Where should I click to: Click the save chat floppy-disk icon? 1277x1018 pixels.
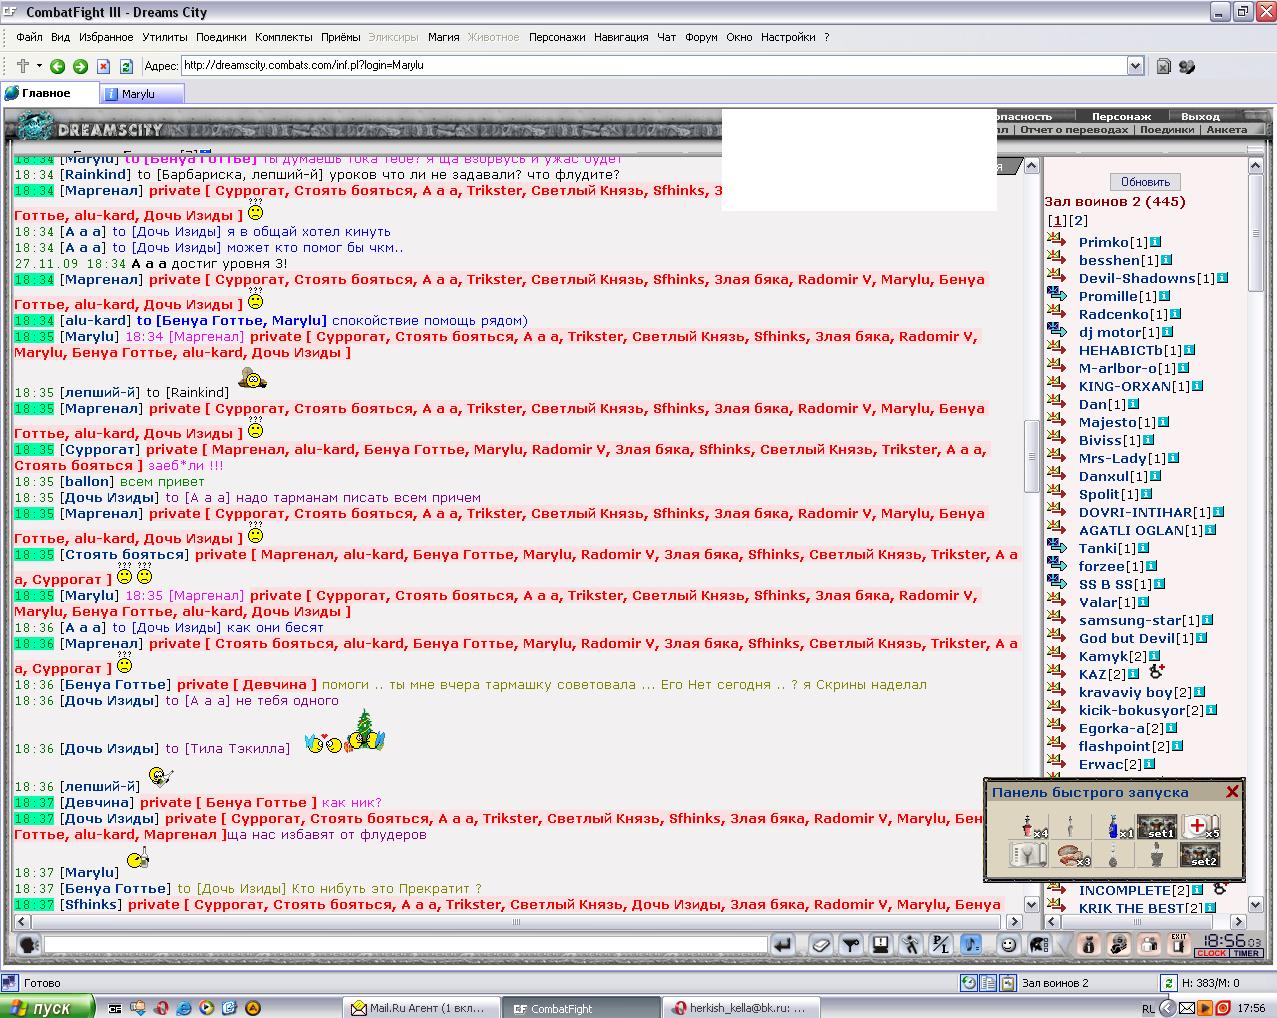point(880,944)
